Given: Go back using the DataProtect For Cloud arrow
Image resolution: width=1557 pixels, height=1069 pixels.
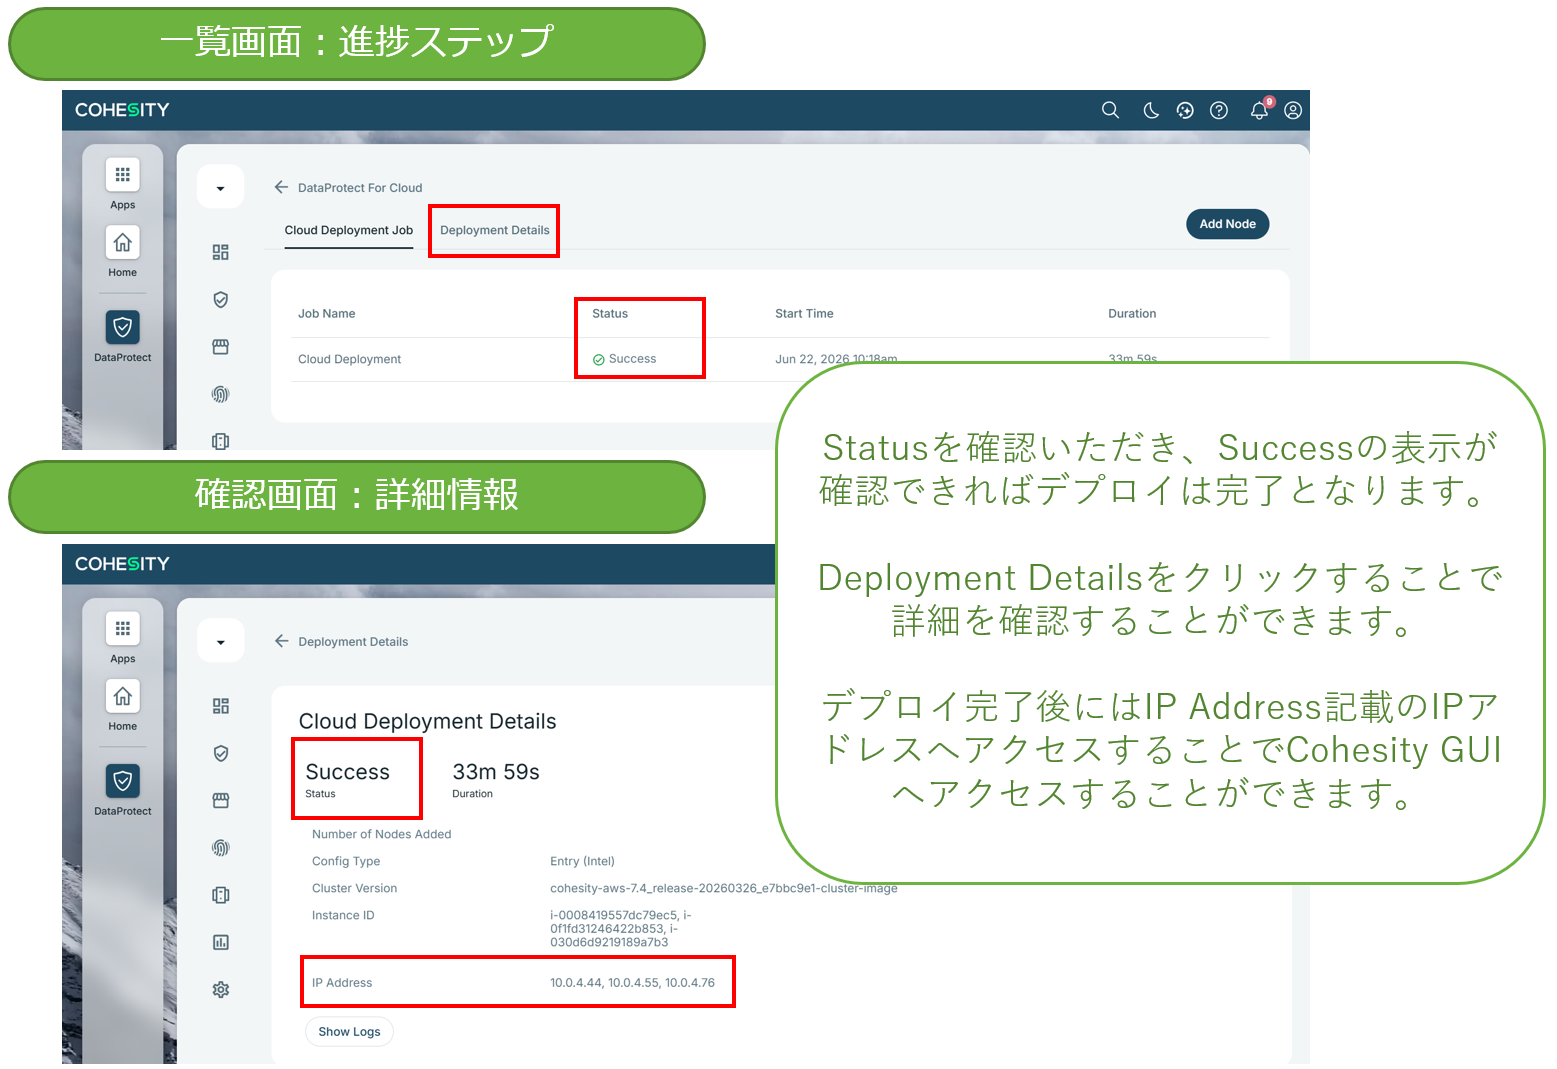Looking at the screenshot, I should [282, 187].
